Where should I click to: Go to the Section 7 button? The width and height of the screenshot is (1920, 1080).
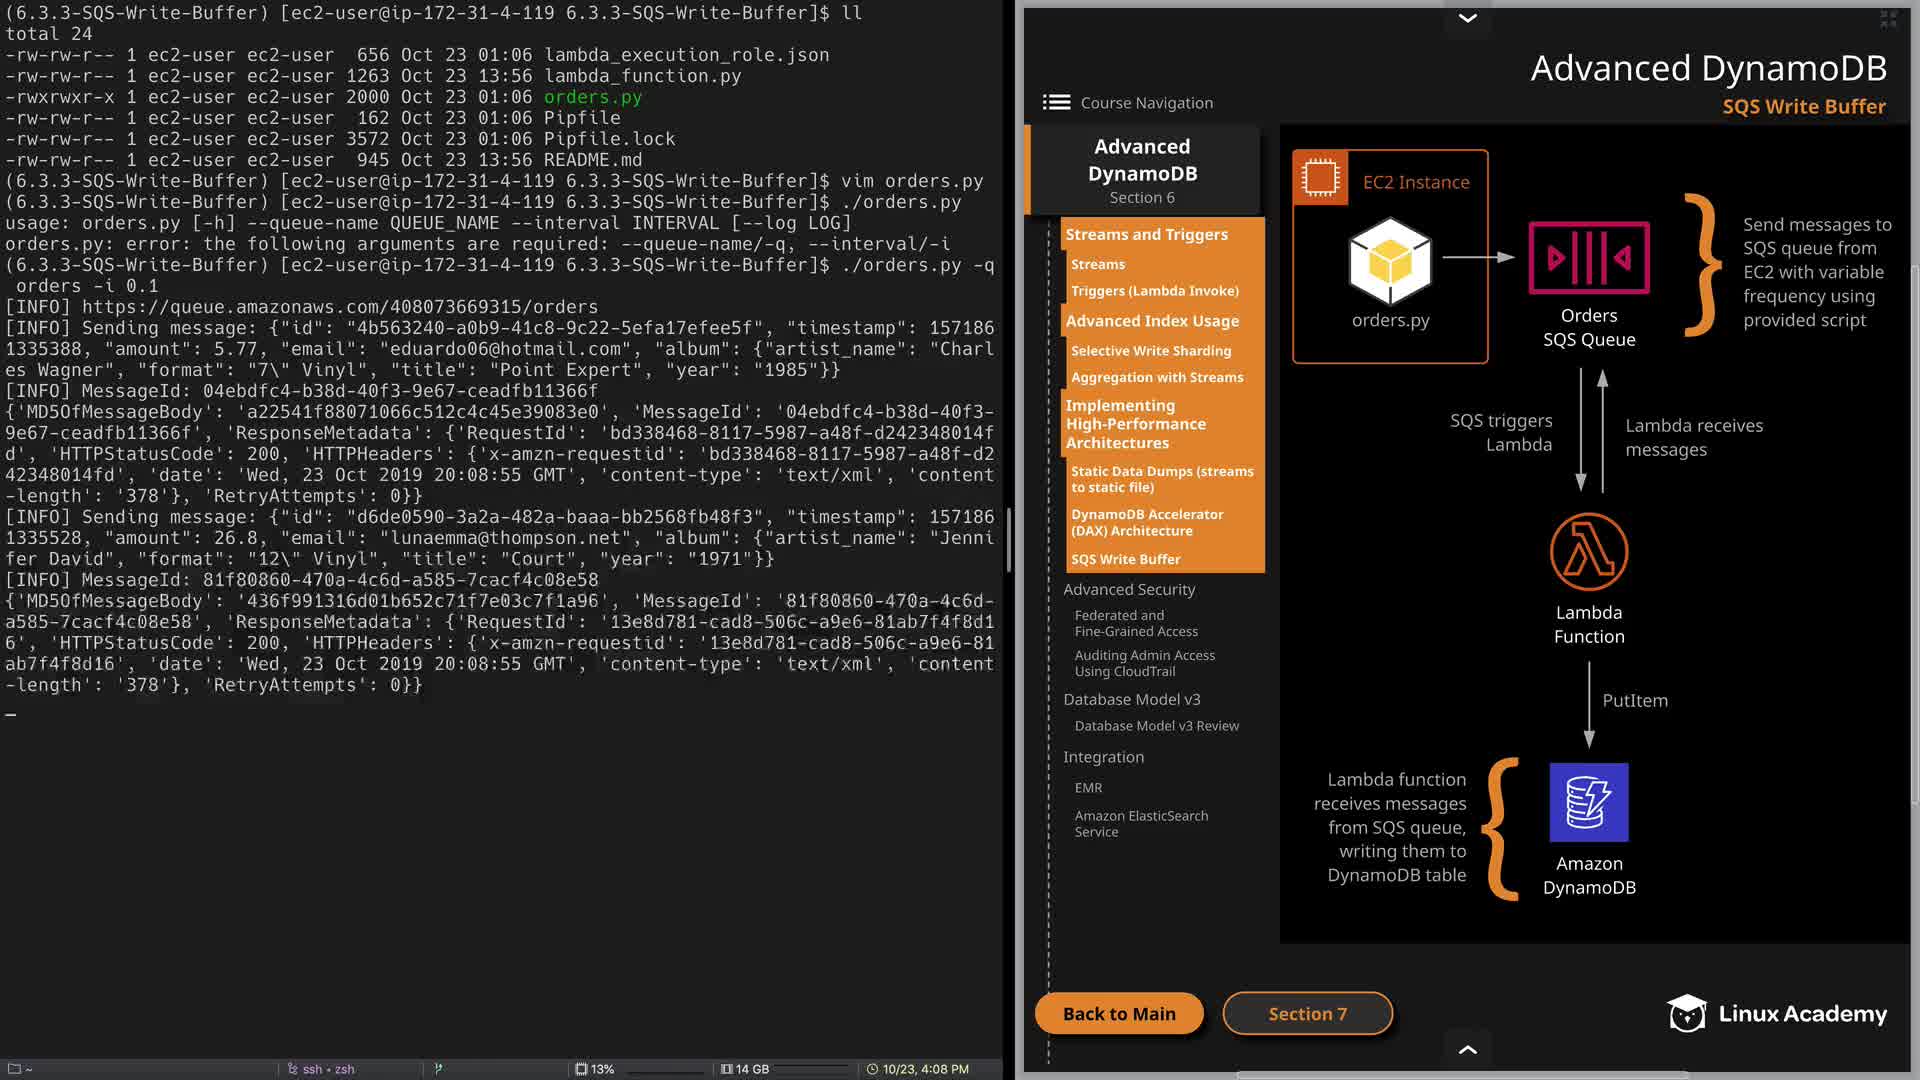click(1307, 1013)
